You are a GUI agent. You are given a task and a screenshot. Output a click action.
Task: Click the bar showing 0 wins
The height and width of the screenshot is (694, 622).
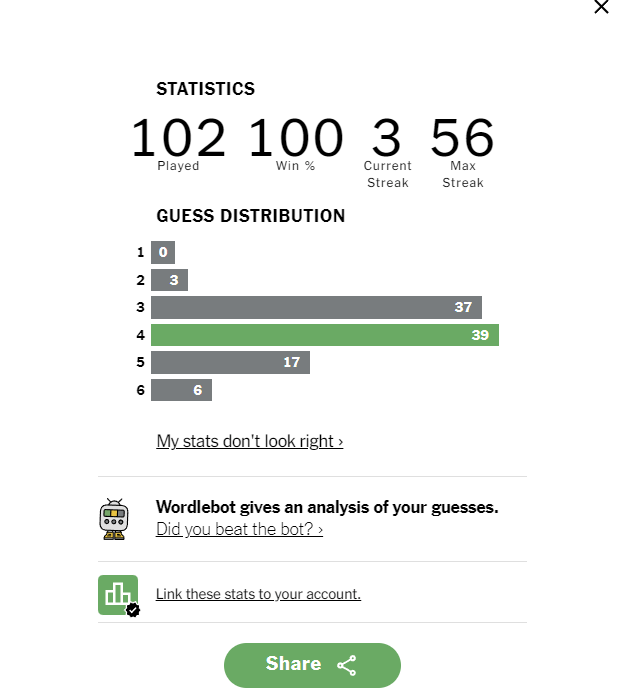coord(162,252)
